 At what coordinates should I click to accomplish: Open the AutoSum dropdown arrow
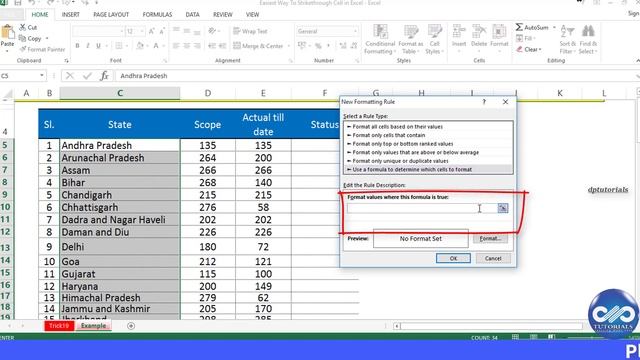coord(554,27)
